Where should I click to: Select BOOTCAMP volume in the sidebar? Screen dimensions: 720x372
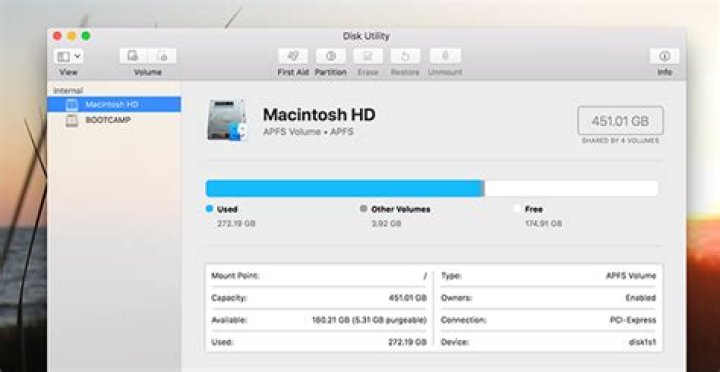(x=114, y=120)
